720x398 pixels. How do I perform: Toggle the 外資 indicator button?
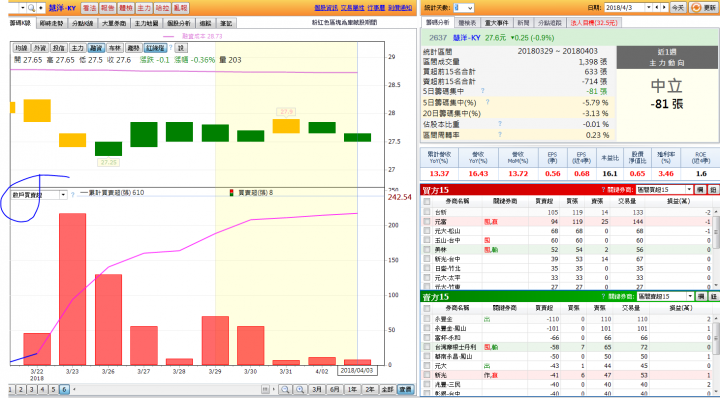point(39,48)
